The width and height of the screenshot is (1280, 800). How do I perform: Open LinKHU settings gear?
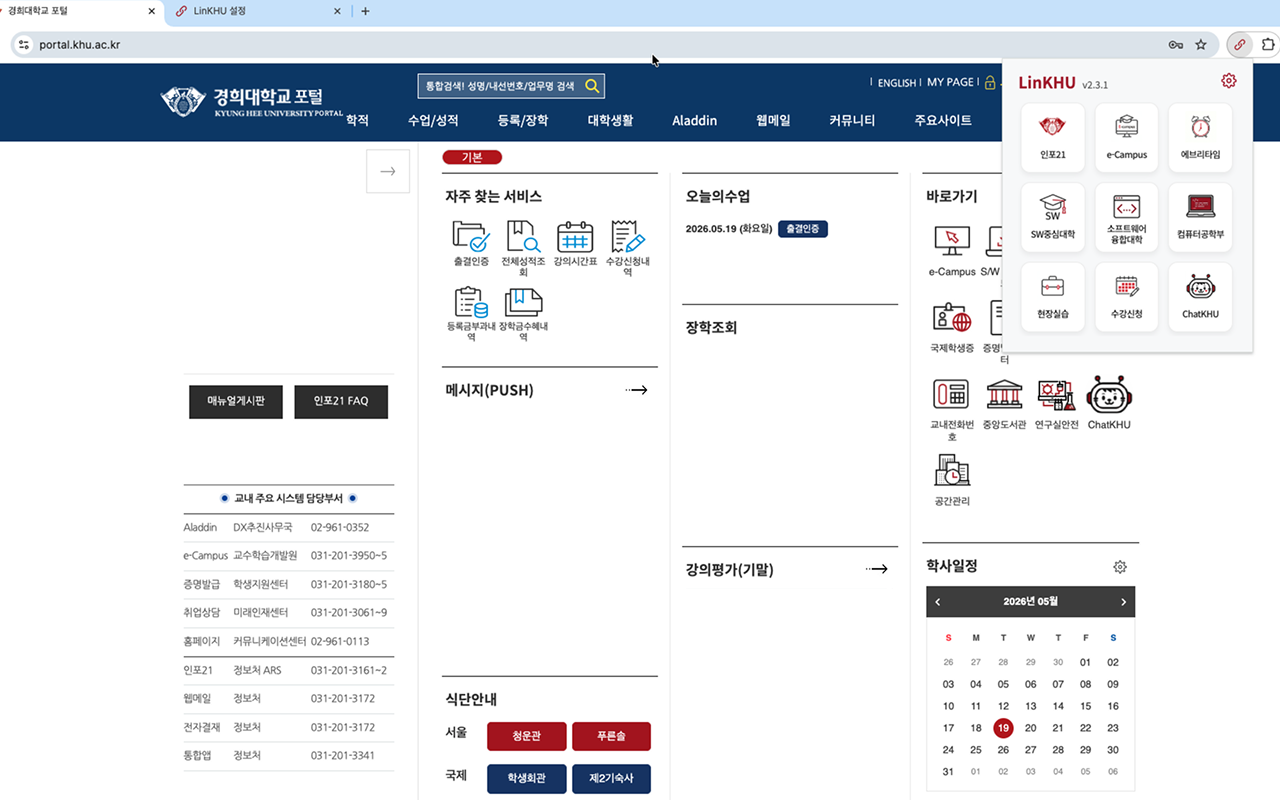point(1229,81)
